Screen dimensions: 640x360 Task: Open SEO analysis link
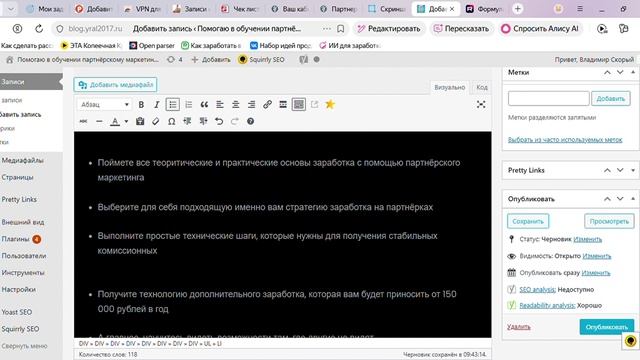coord(537,289)
